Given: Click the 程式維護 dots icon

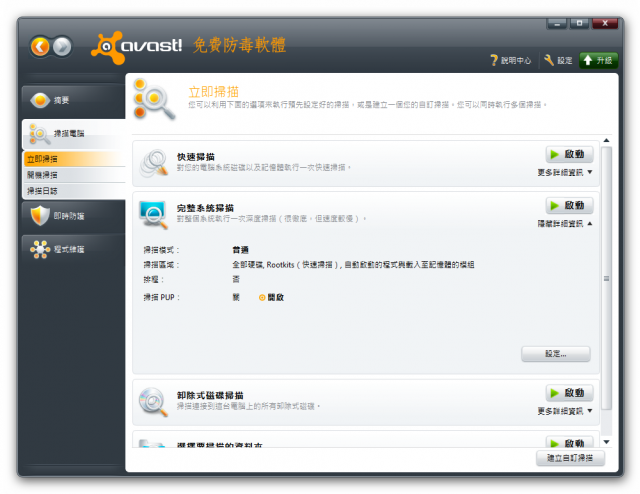Looking at the screenshot, I should tap(40, 249).
